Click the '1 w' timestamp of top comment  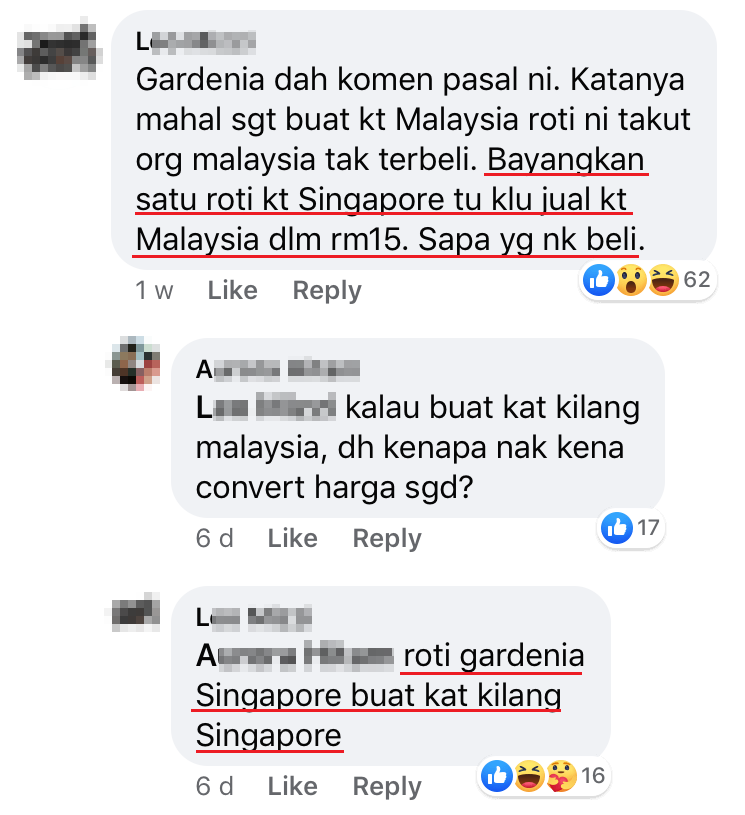[x=154, y=290]
